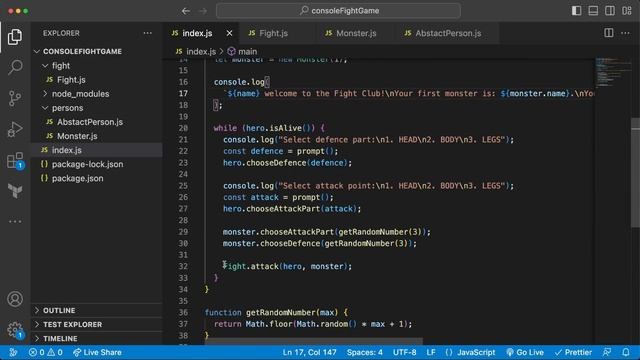This screenshot has height=360, width=640.
Task: Open the Explorer view in activity bar
Action: coord(15,37)
